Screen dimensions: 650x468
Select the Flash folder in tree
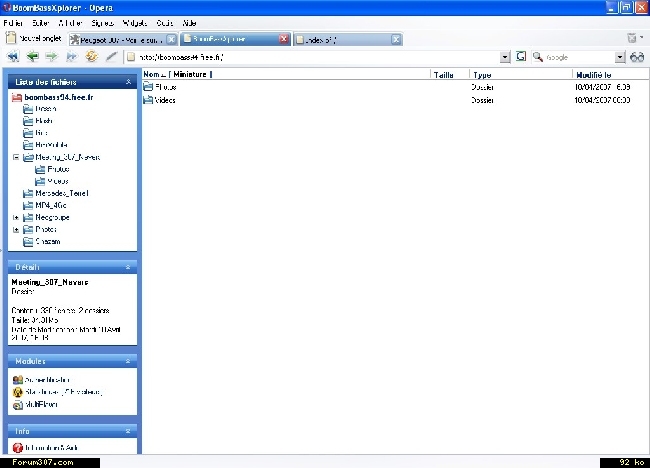[x=44, y=121]
